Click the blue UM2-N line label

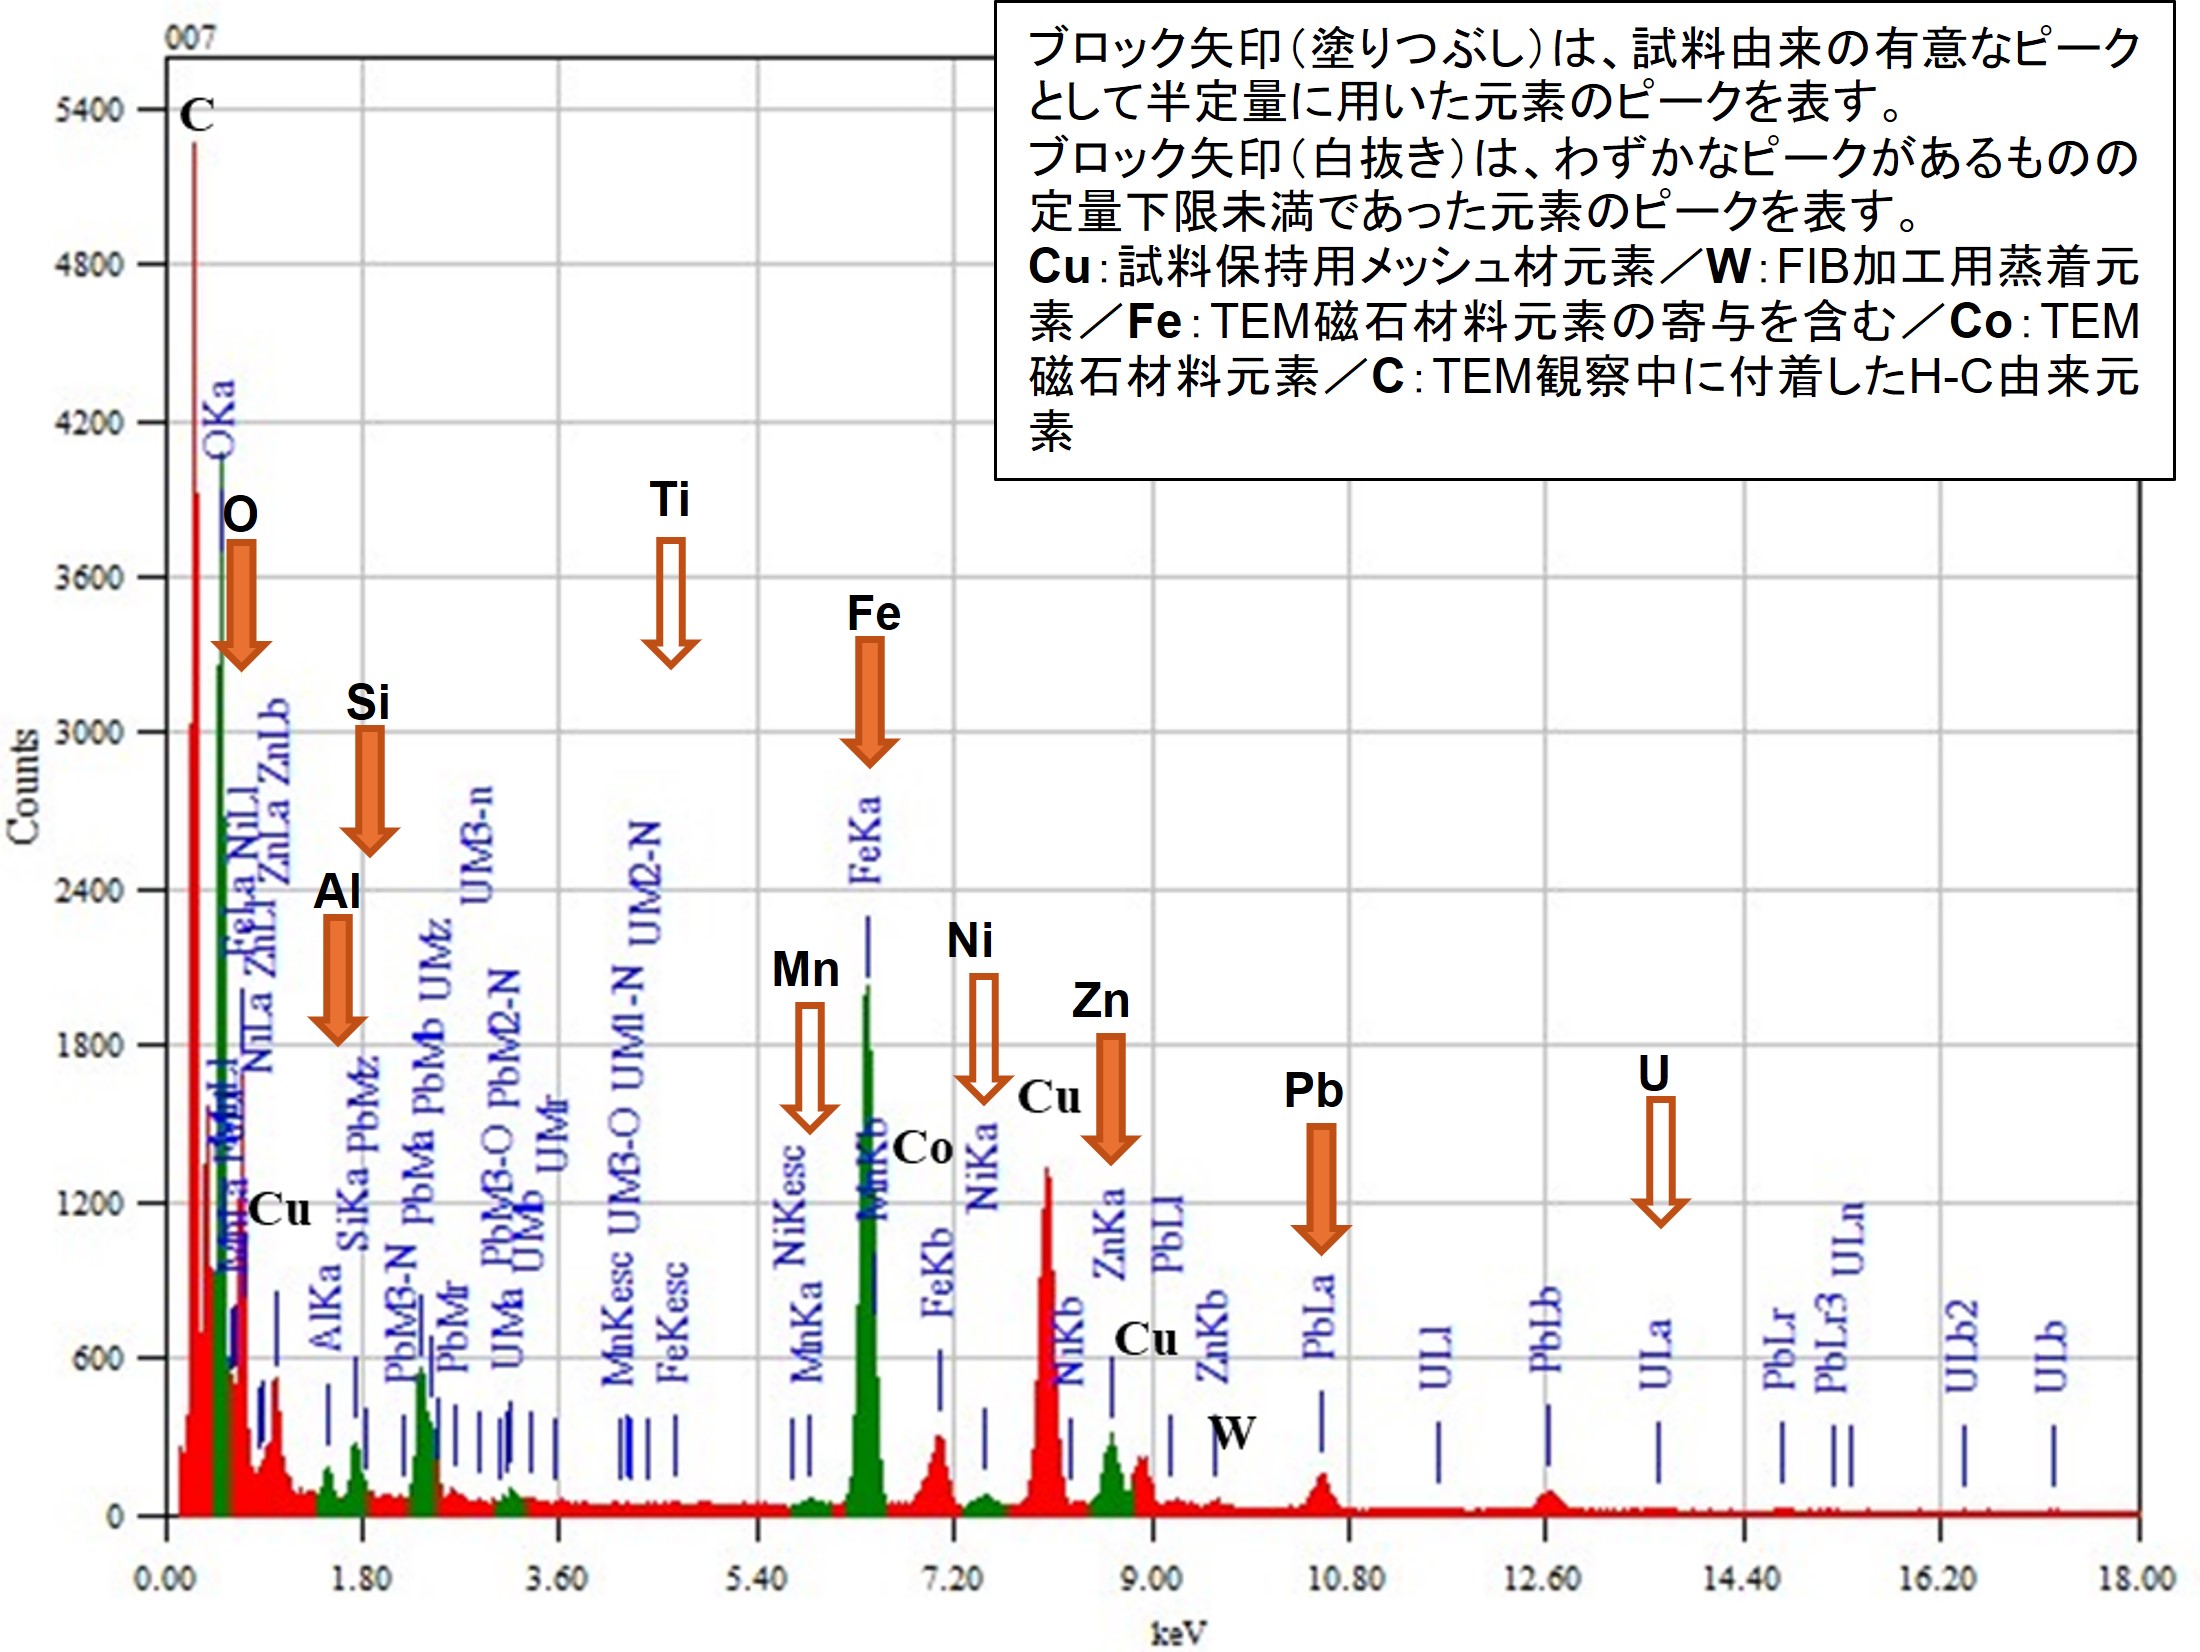tap(644, 883)
